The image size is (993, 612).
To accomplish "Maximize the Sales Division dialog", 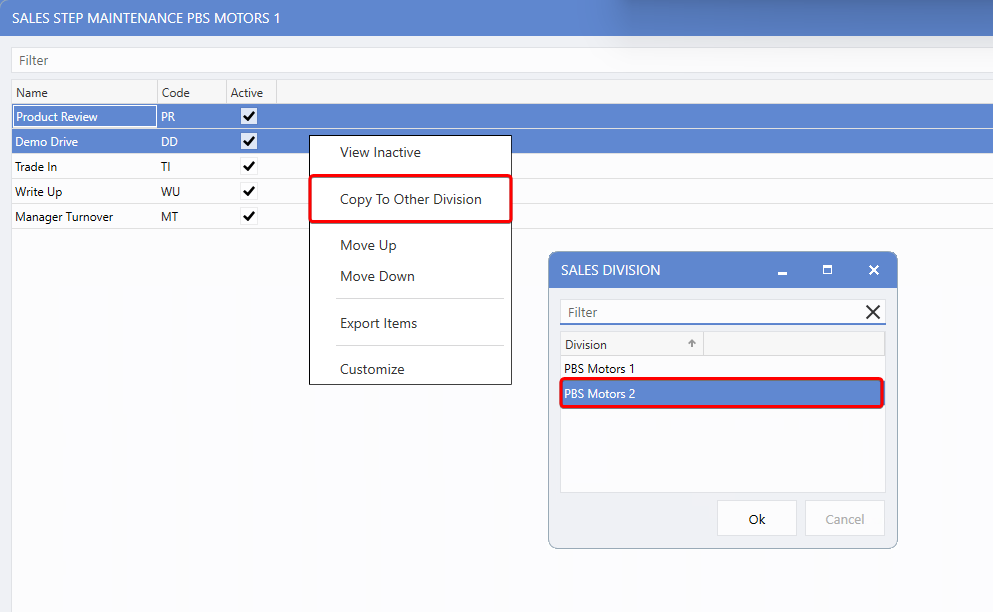I will [x=827, y=270].
